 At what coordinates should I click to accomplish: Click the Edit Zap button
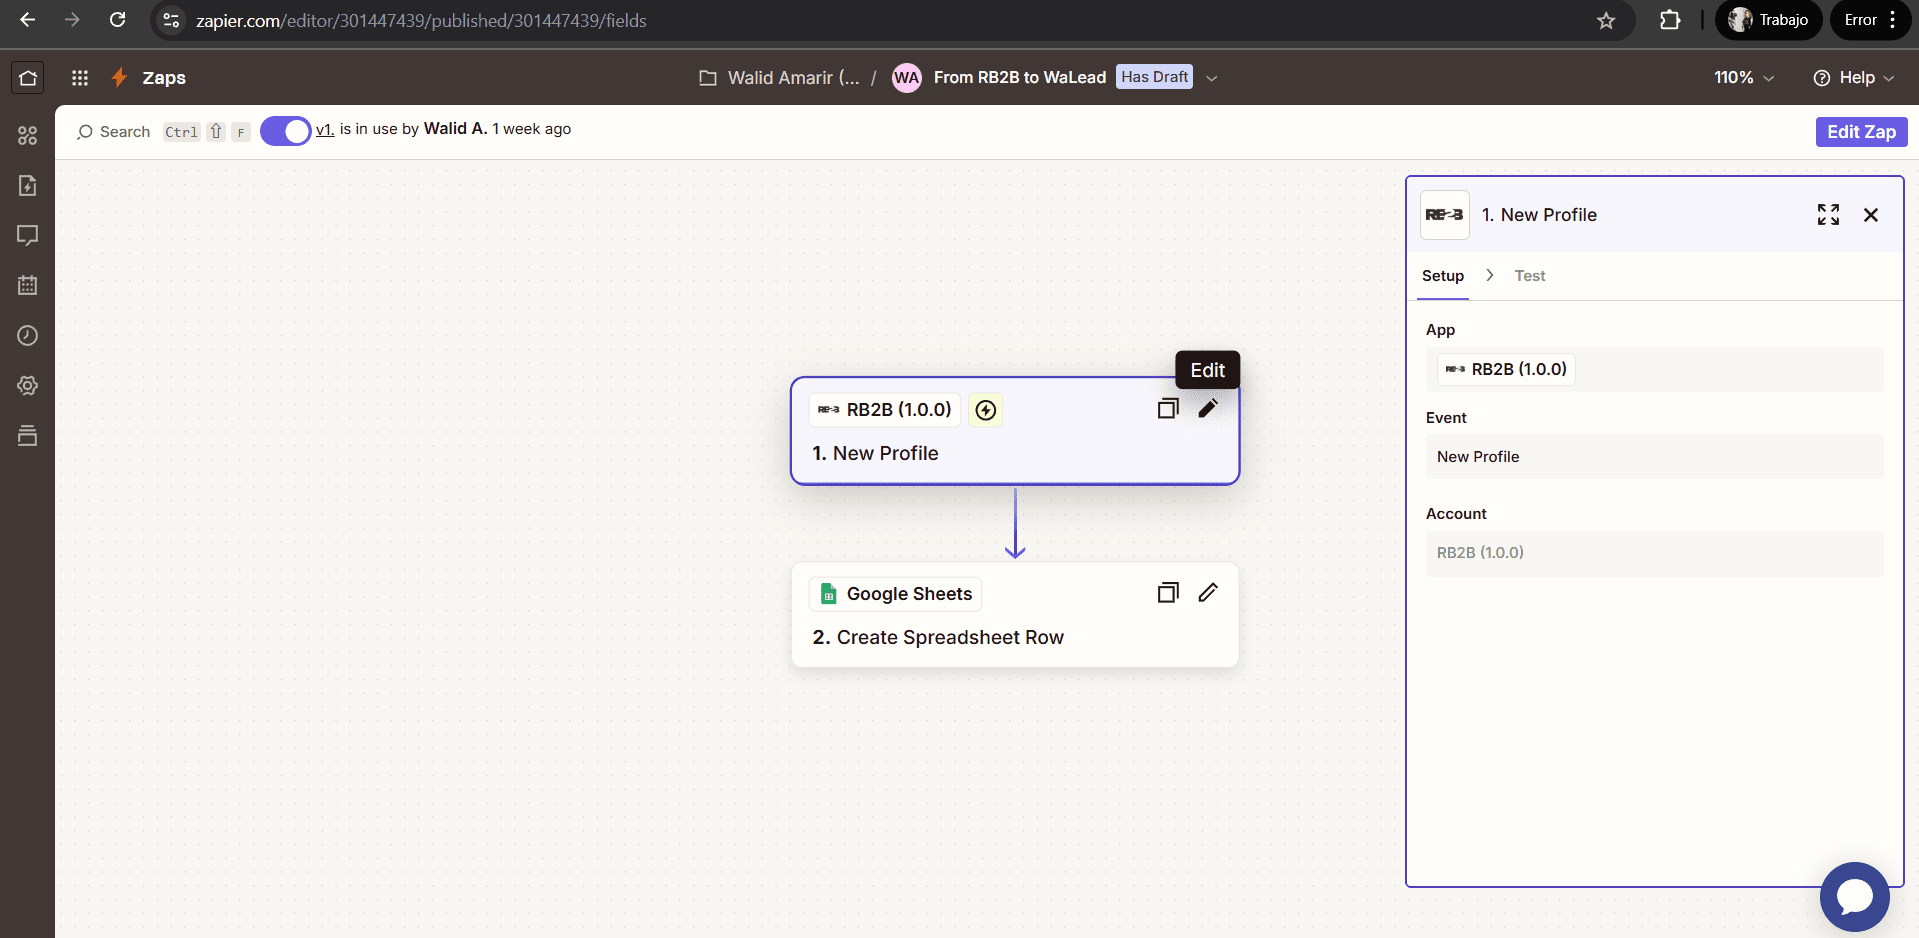pos(1861,132)
